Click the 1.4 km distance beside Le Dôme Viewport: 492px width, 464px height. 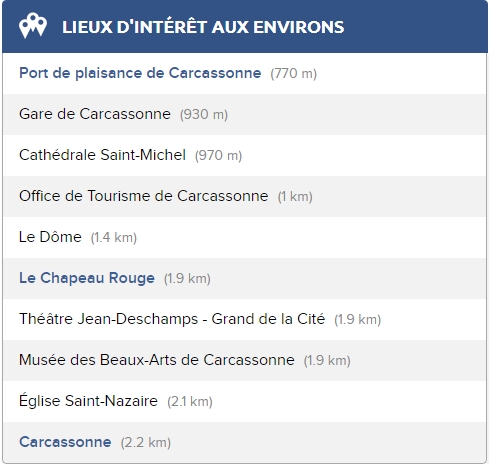(x=114, y=238)
